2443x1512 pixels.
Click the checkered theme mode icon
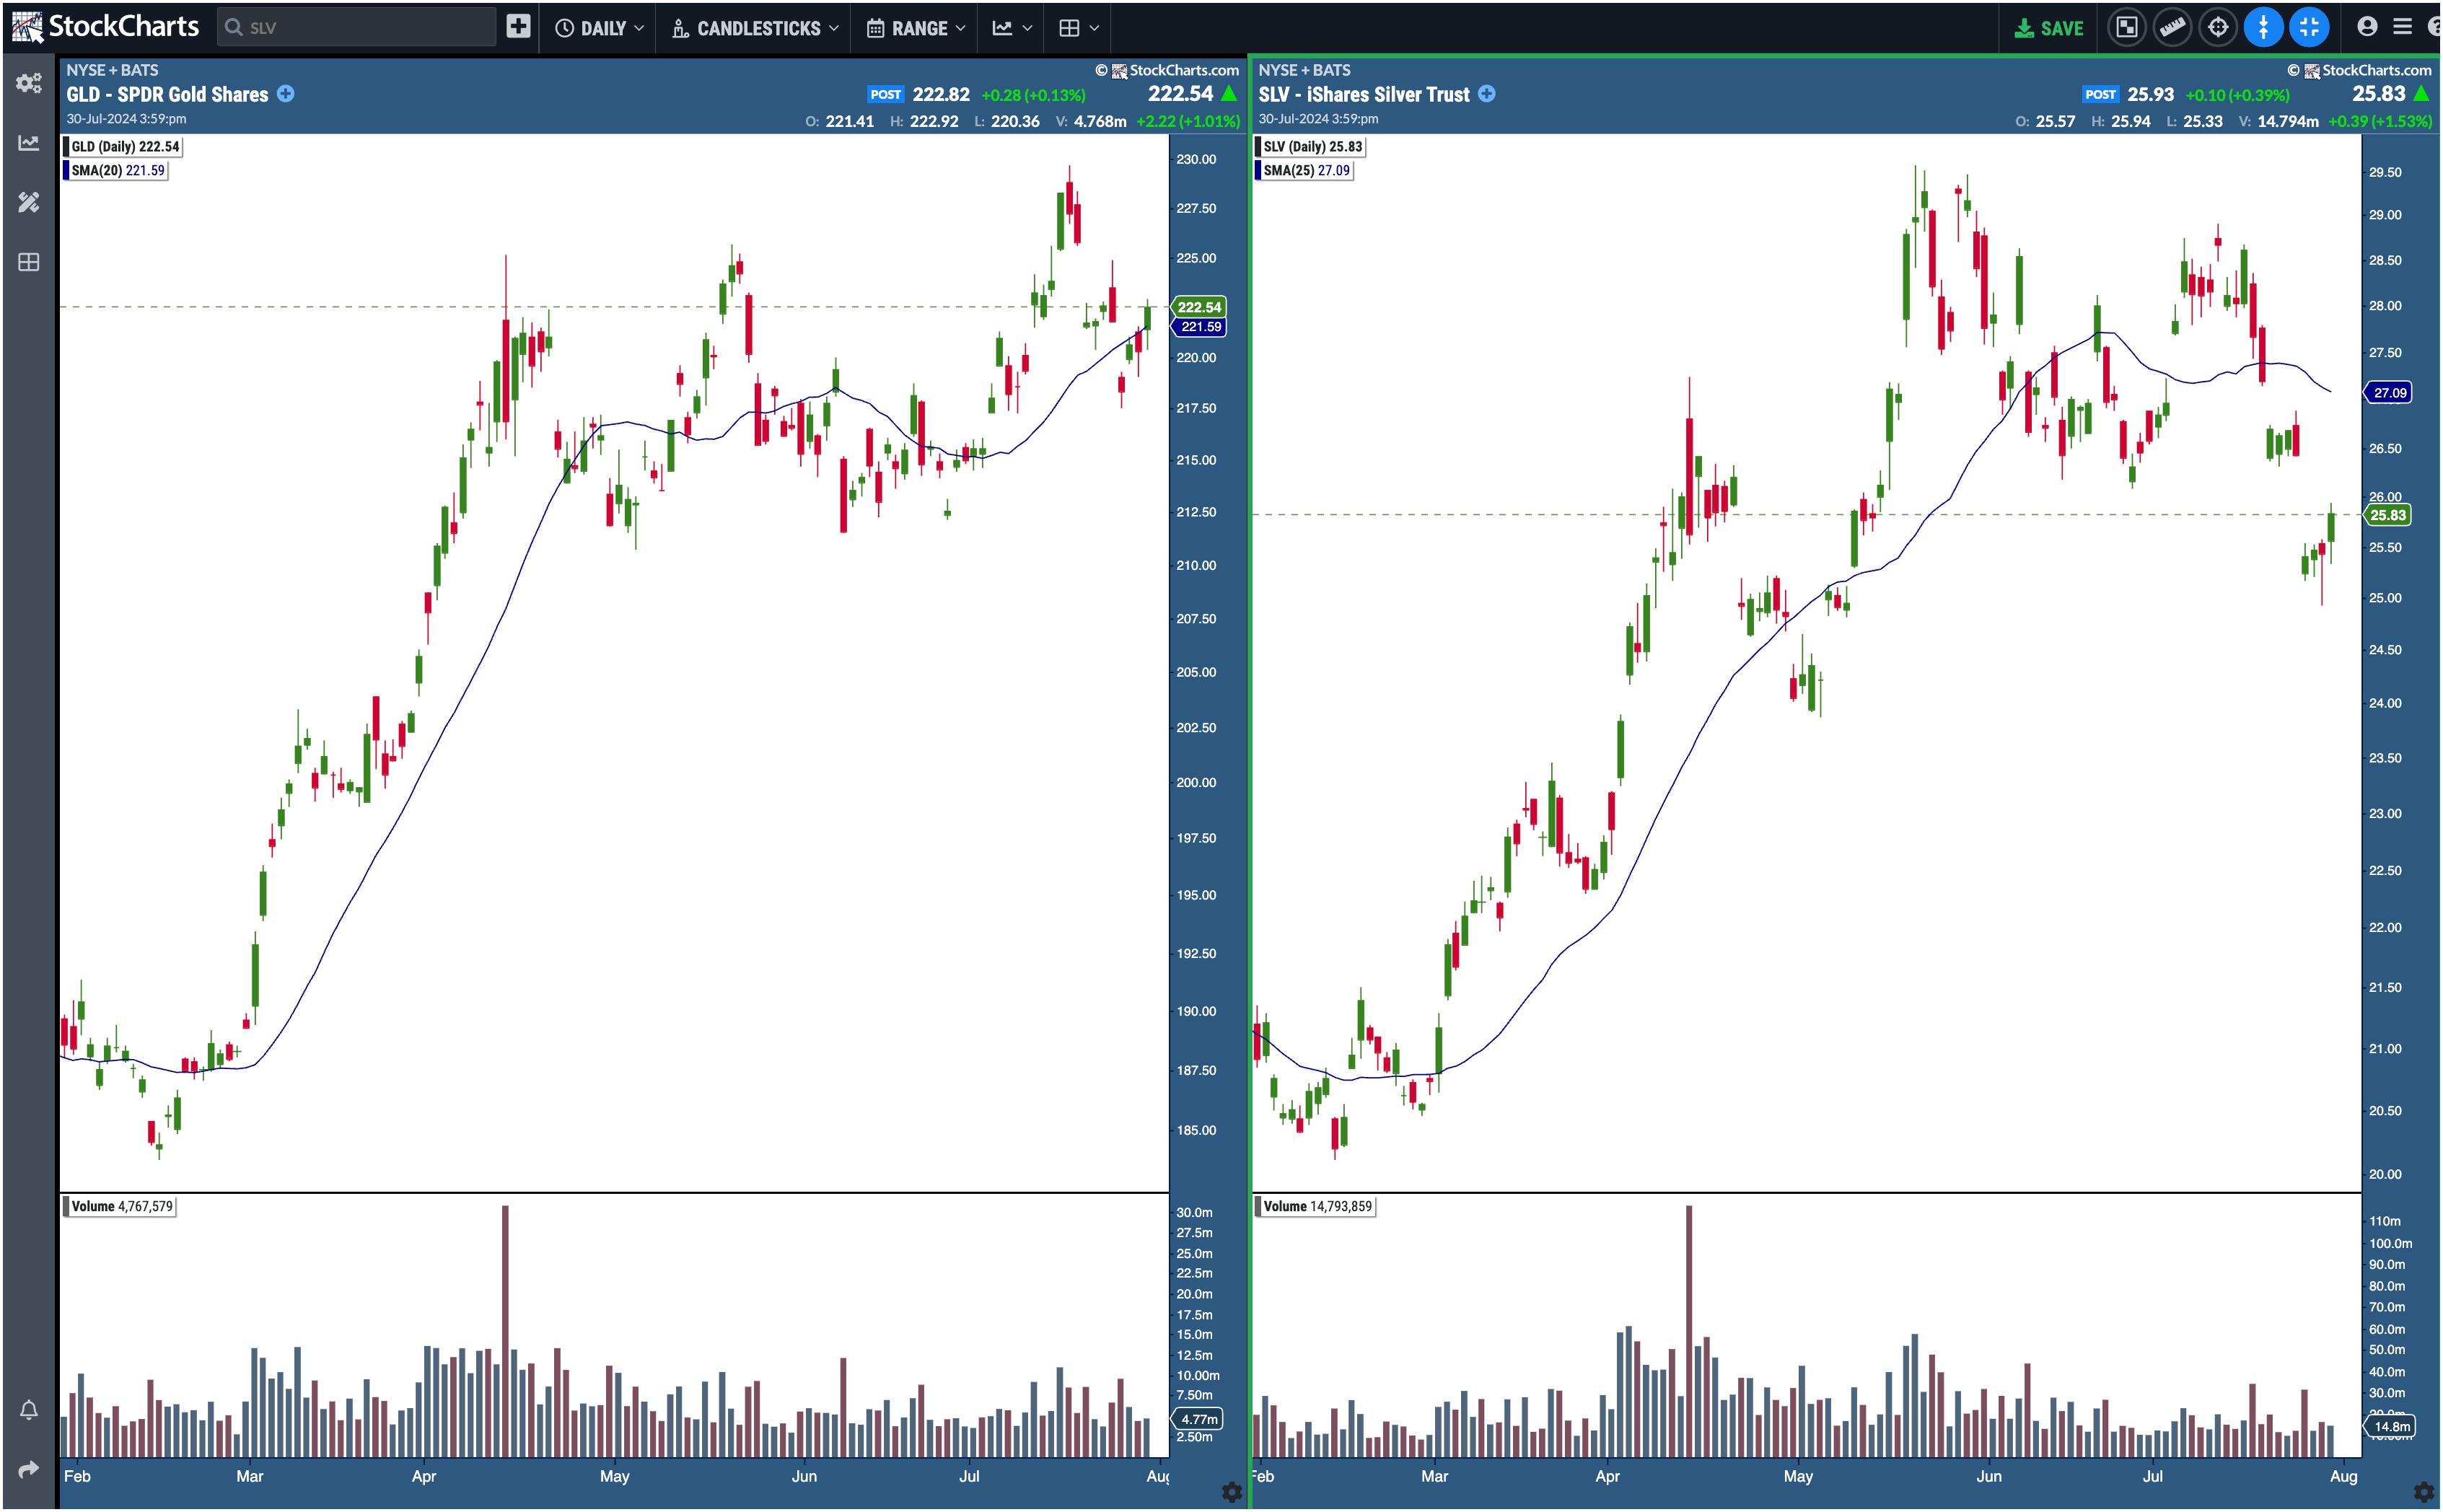(x=2126, y=28)
